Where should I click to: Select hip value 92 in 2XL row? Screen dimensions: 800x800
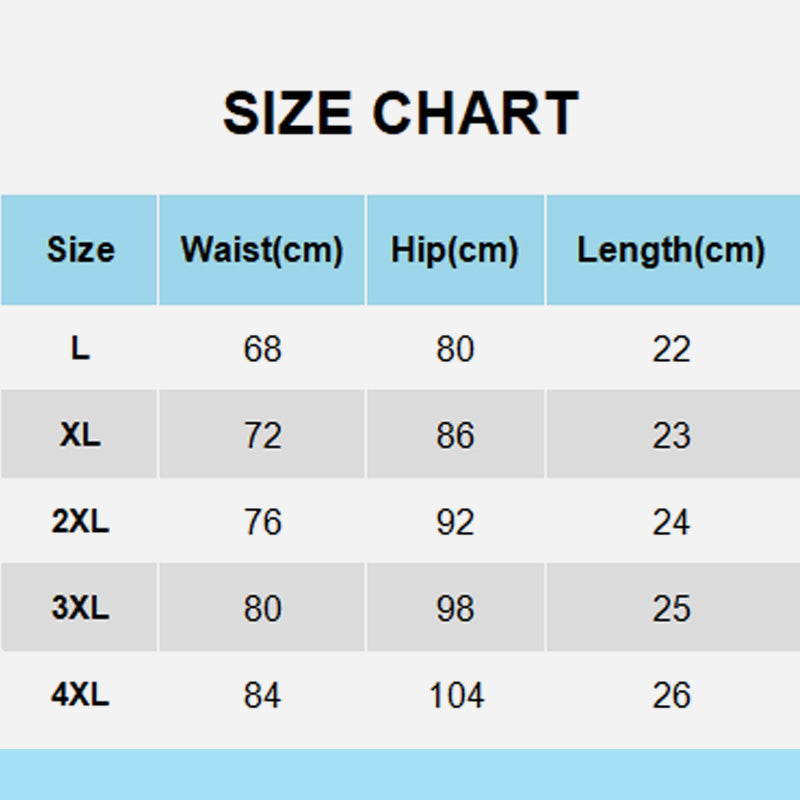[x=455, y=522]
